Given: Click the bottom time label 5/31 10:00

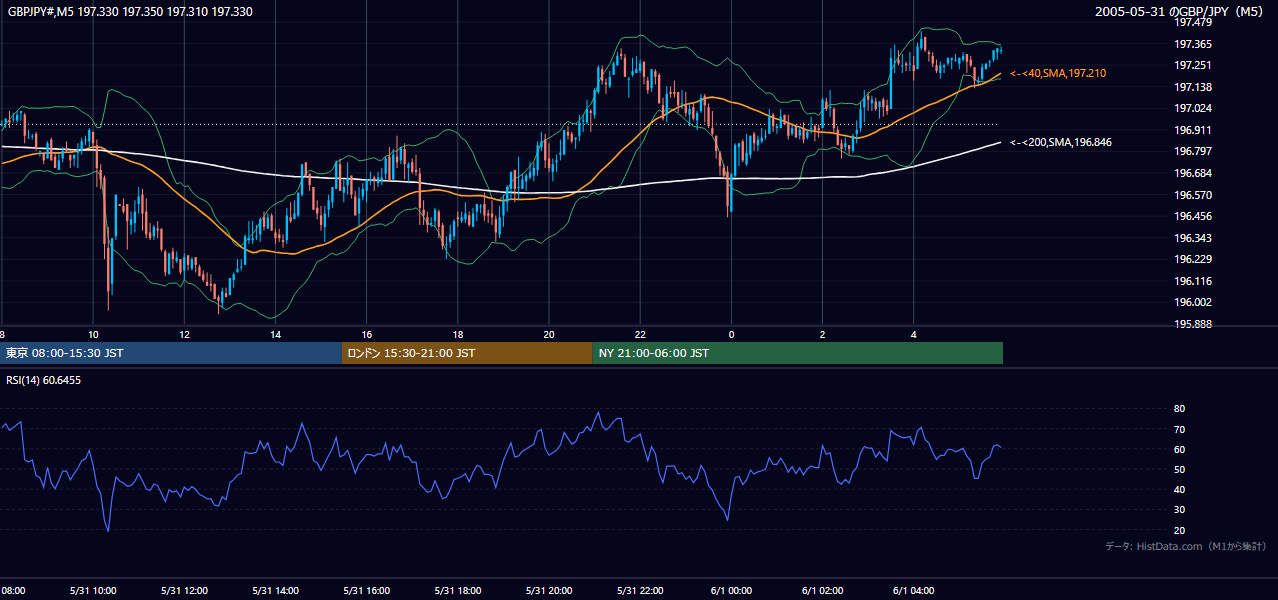Looking at the screenshot, I should coord(92,590).
